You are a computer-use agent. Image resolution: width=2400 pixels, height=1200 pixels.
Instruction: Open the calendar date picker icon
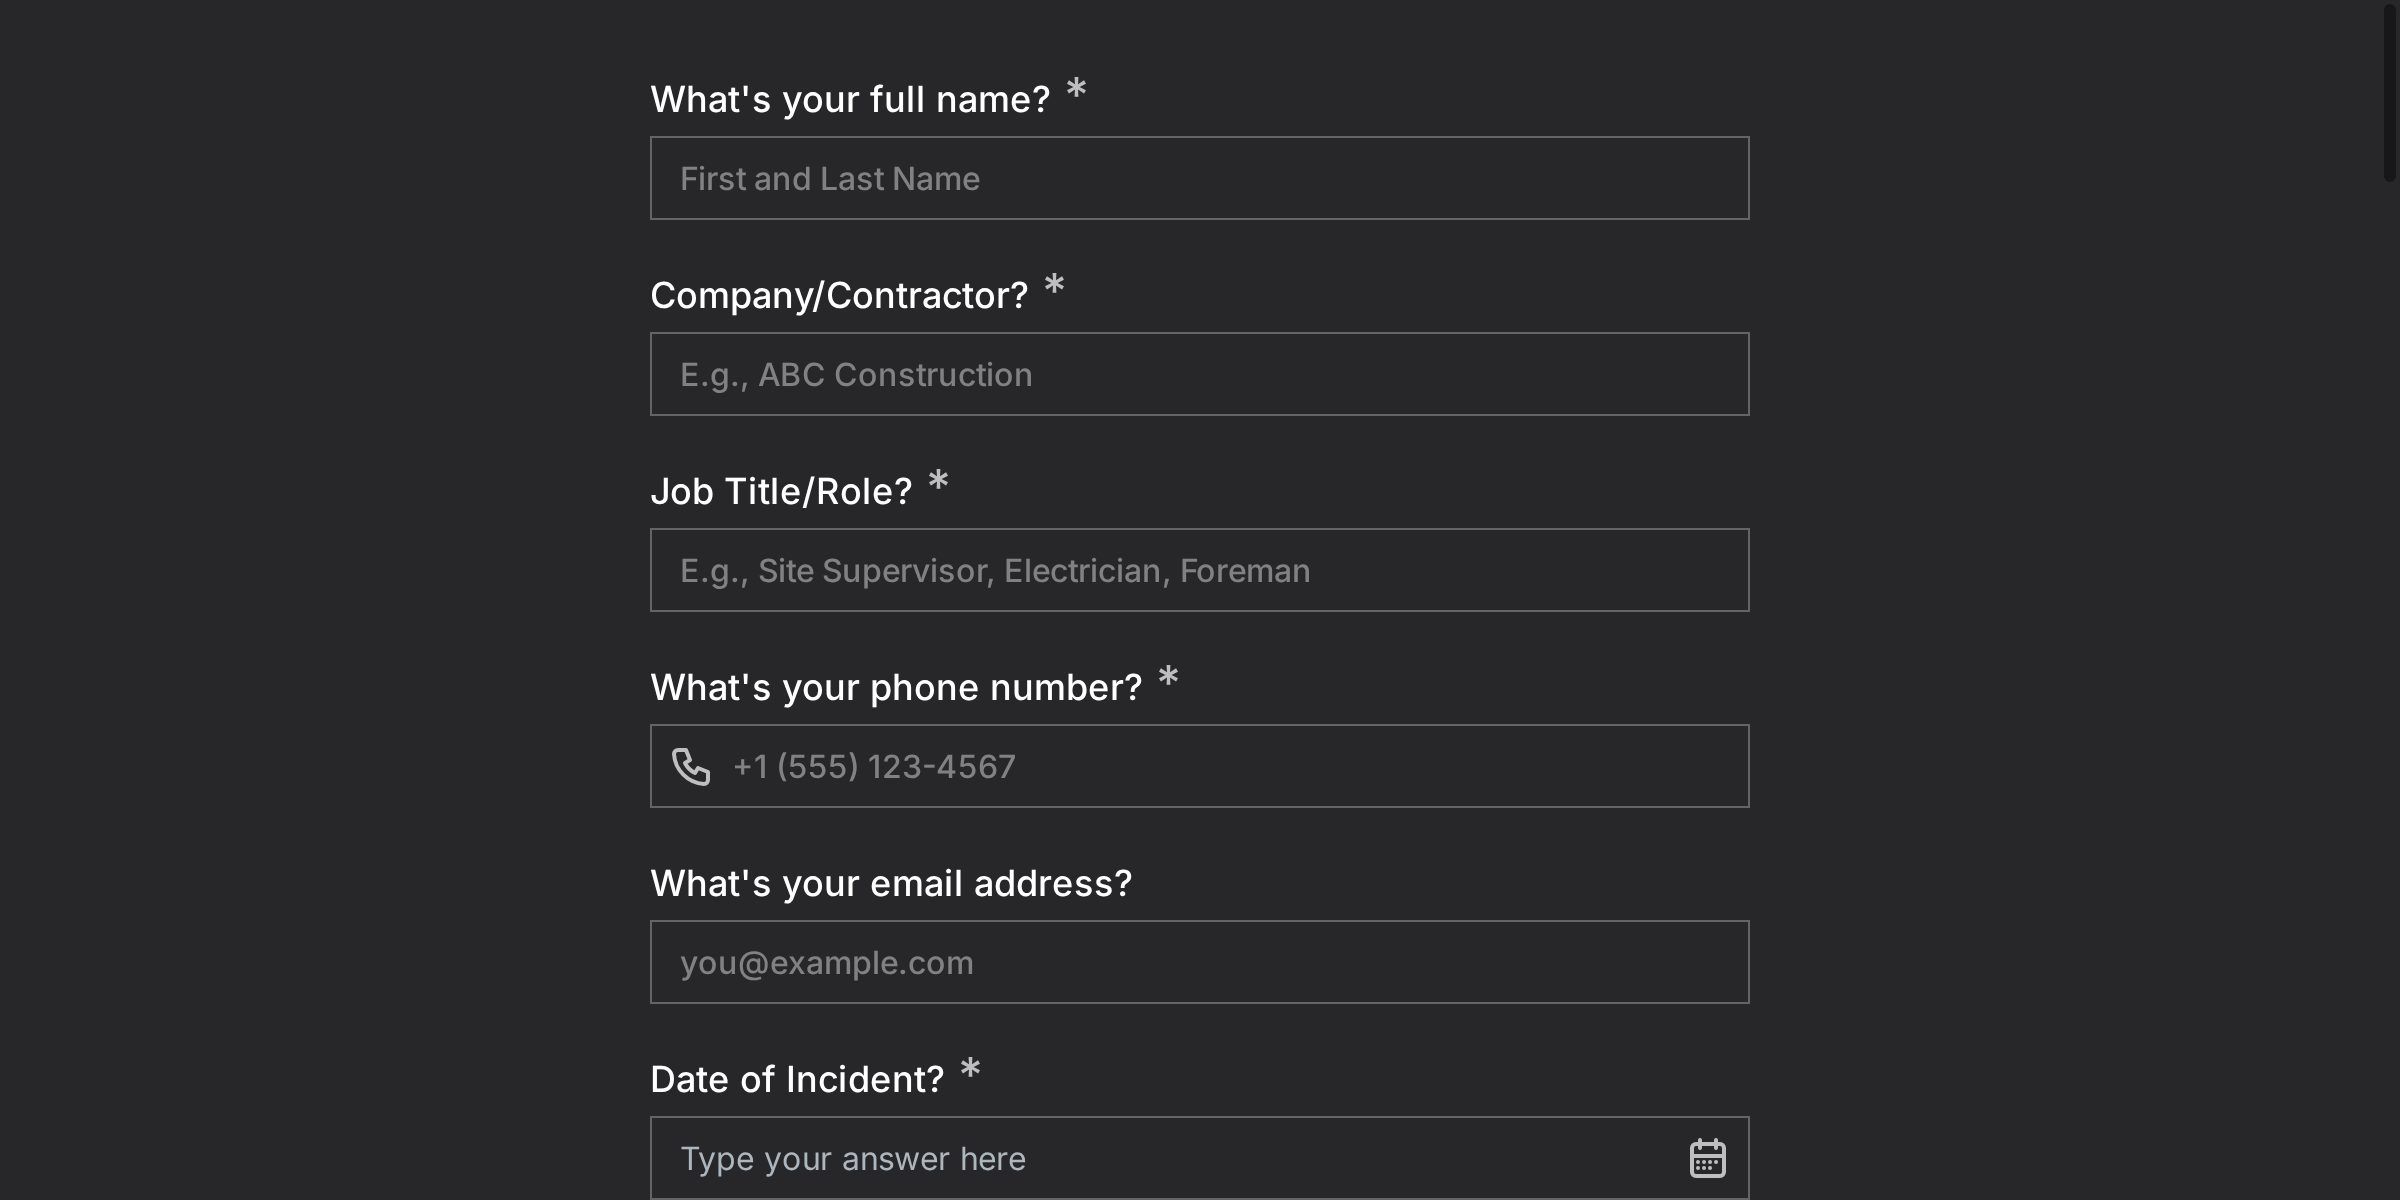tap(1707, 1158)
